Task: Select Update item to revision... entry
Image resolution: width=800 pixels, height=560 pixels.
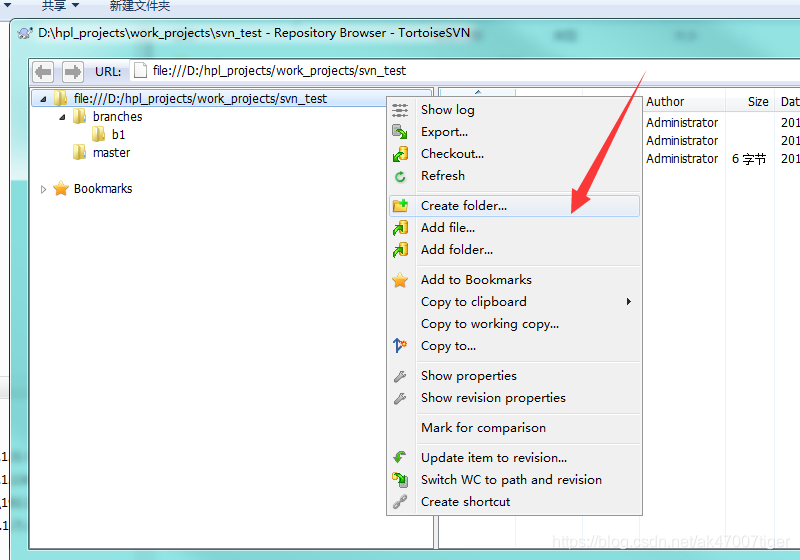Action: (x=514, y=457)
